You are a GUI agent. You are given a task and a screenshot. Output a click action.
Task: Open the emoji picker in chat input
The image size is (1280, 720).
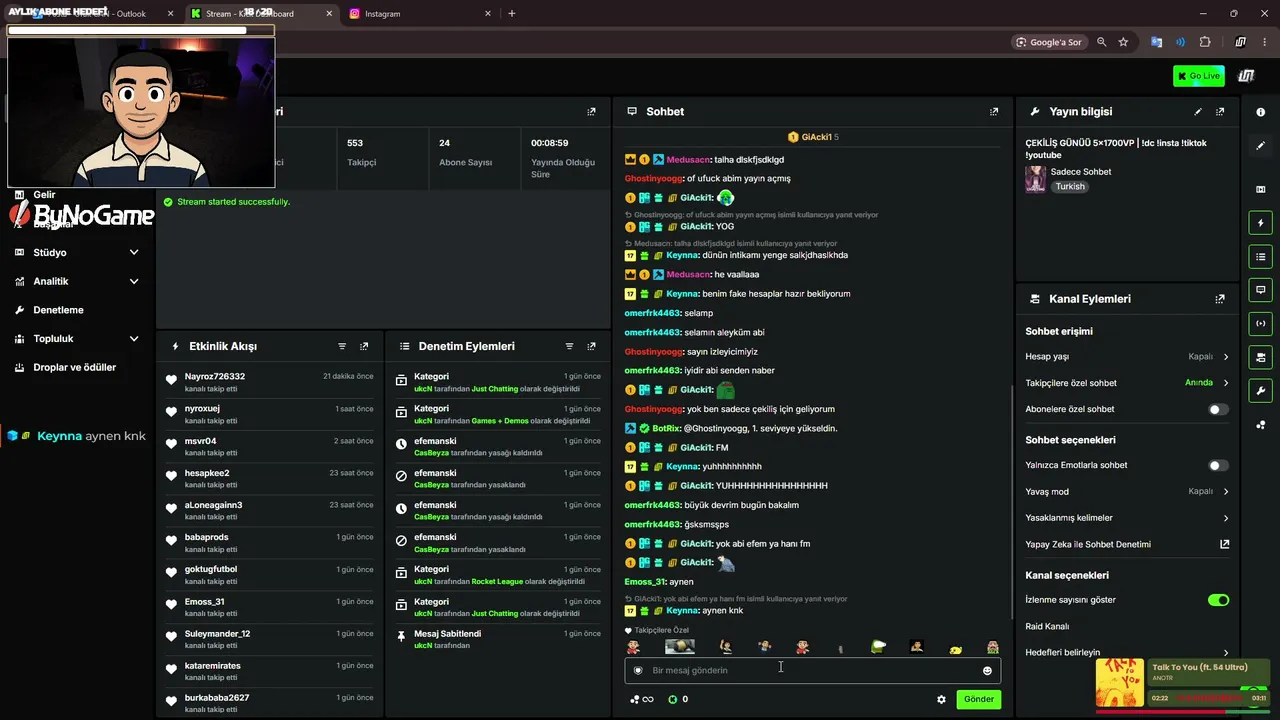987,670
